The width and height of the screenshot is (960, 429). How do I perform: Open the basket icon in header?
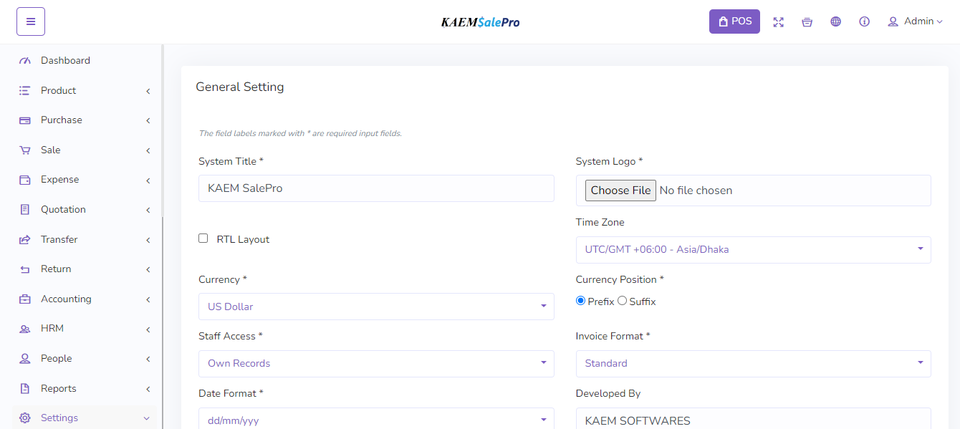807,22
